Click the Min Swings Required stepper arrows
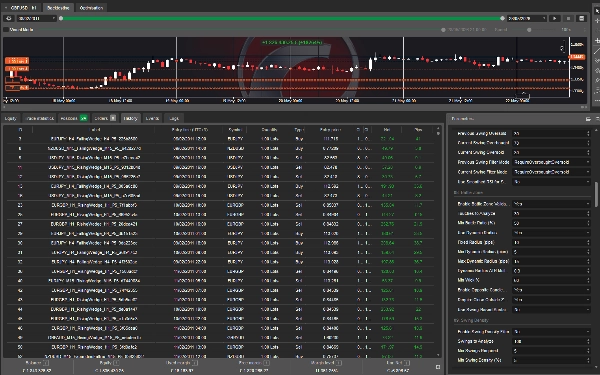This screenshot has width=600, height=375. [x=588, y=351]
